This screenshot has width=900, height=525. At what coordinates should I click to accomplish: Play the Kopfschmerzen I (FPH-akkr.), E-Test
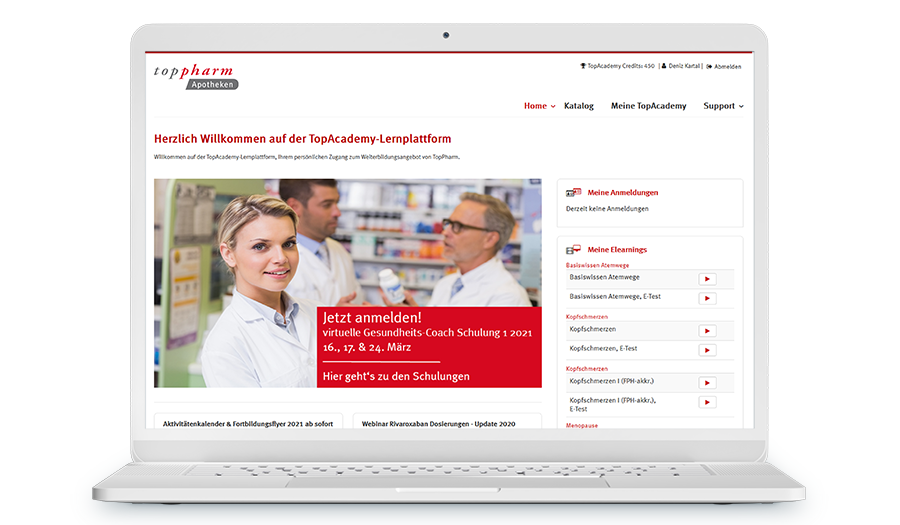tap(707, 402)
